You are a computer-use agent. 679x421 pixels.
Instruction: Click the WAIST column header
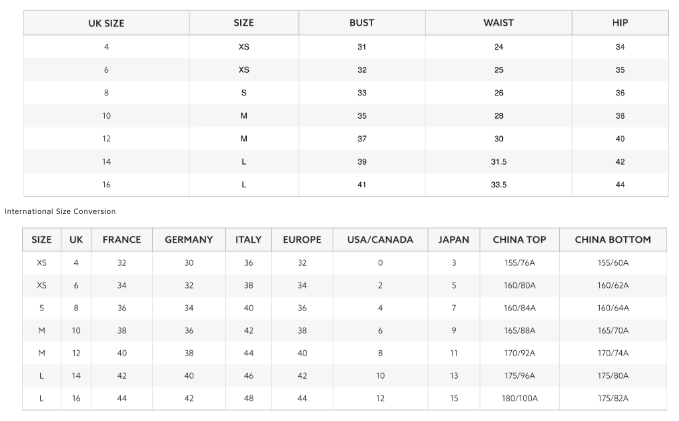pos(498,22)
